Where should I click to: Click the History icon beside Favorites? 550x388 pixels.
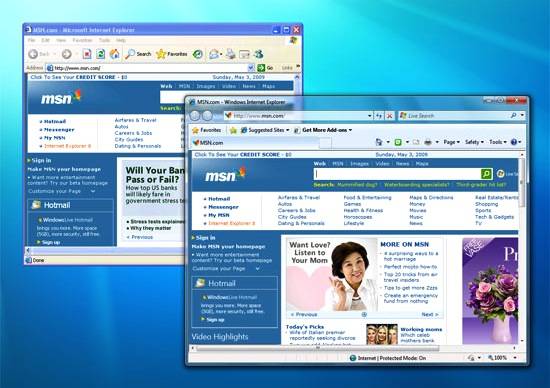(x=198, y=54)
